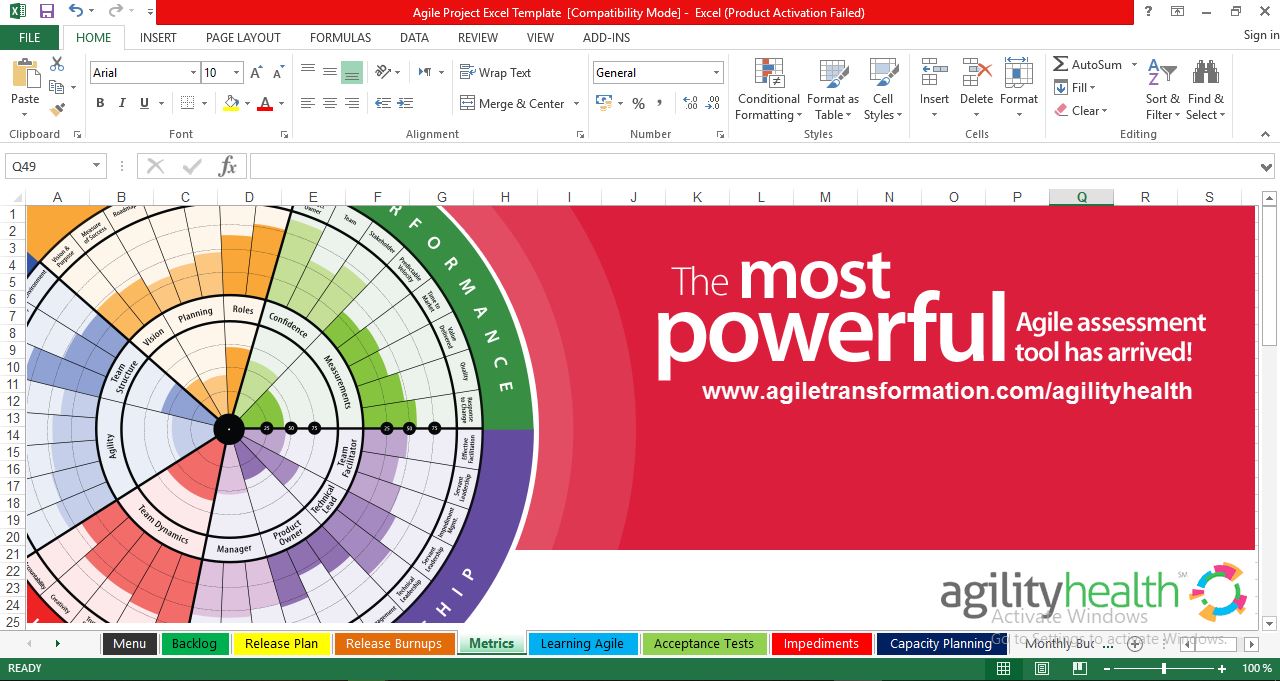Open the Backlog sheet tab

[x=194, y=644]
